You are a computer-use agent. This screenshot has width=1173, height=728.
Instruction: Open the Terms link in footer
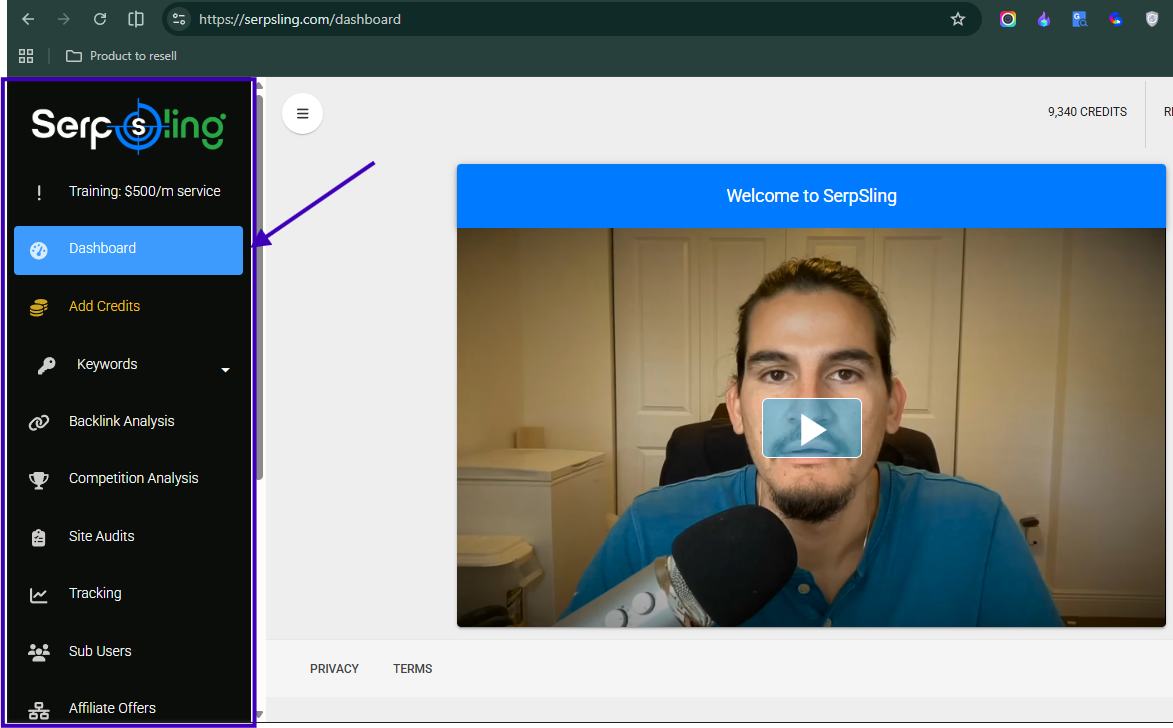coord(412,669)
